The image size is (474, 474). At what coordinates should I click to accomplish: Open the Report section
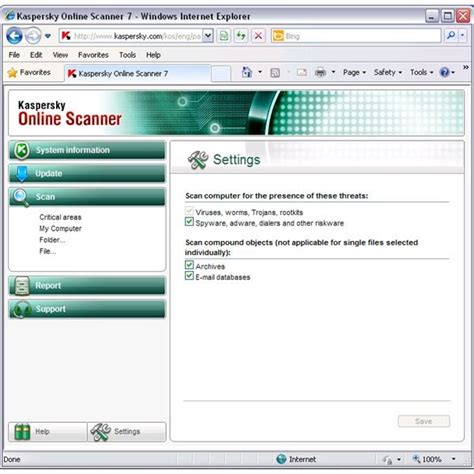click(x=87, y=286)
